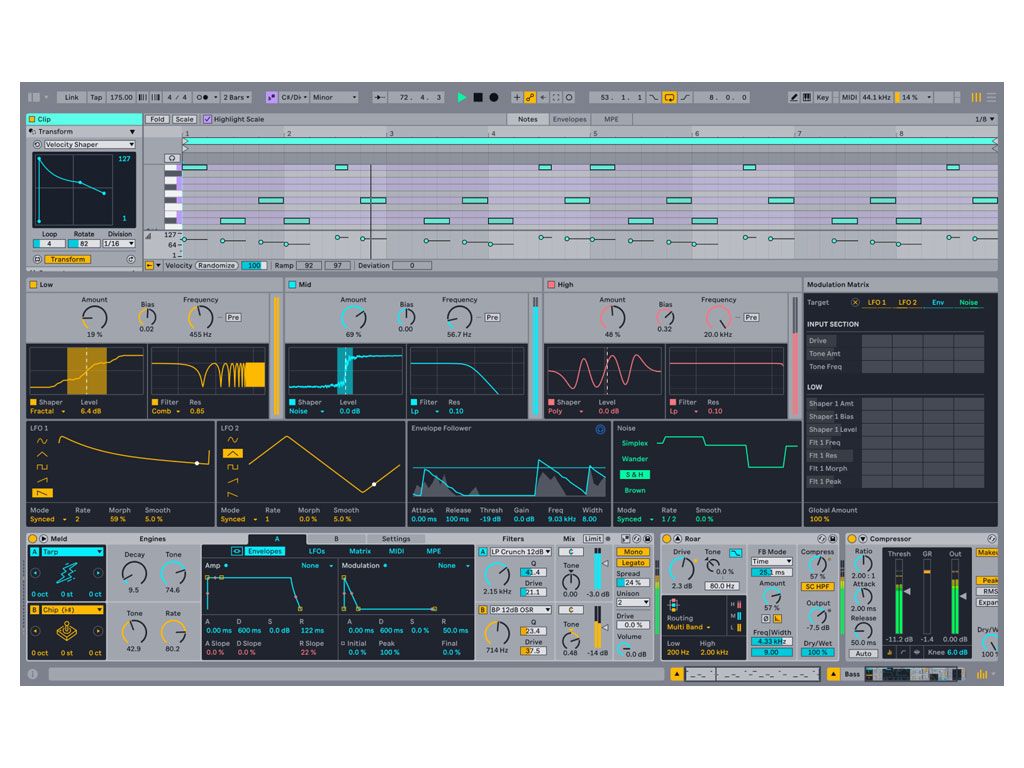Turn off the Mid band Filter toggle
The width and height of the screenshot is (1024, 768).
414,402
